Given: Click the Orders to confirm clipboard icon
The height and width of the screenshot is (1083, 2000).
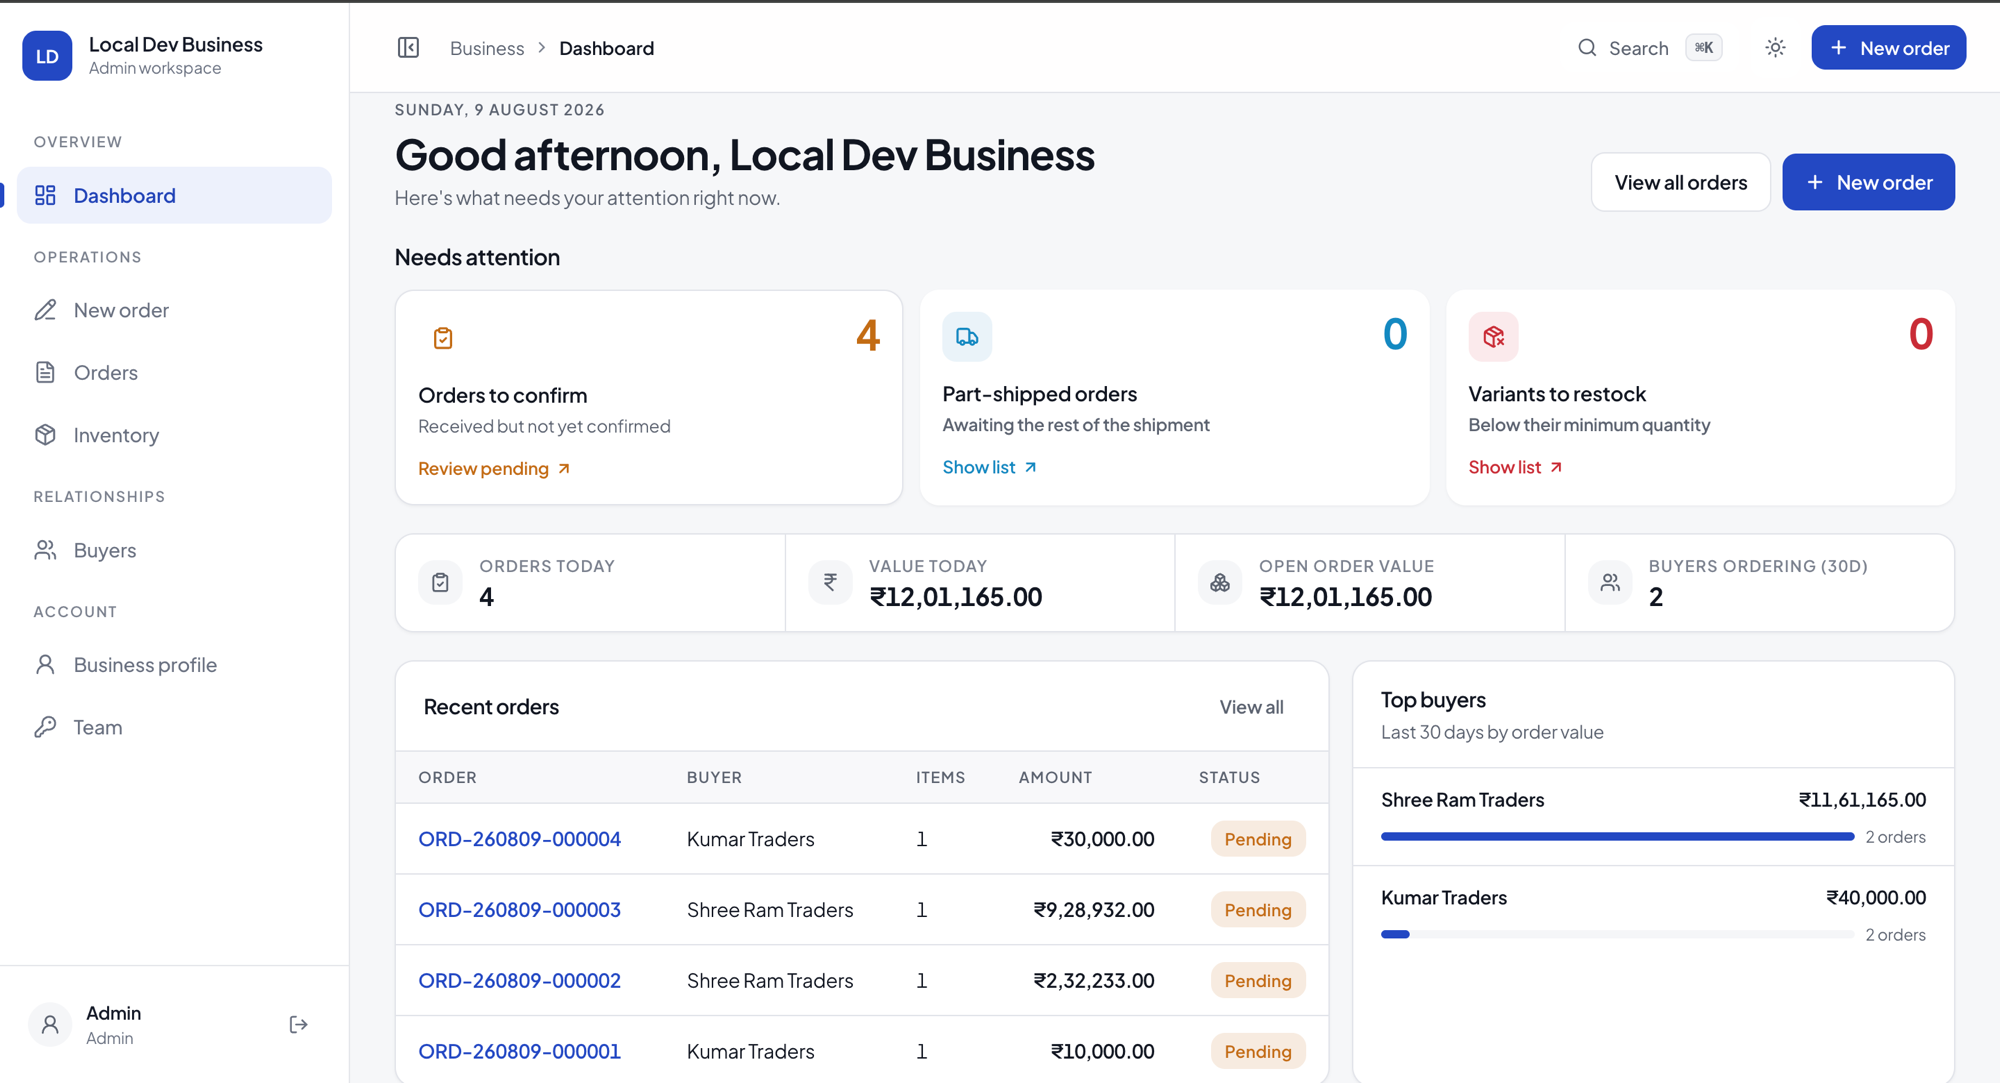Looking at the screenshot, I should coord(443,338).
